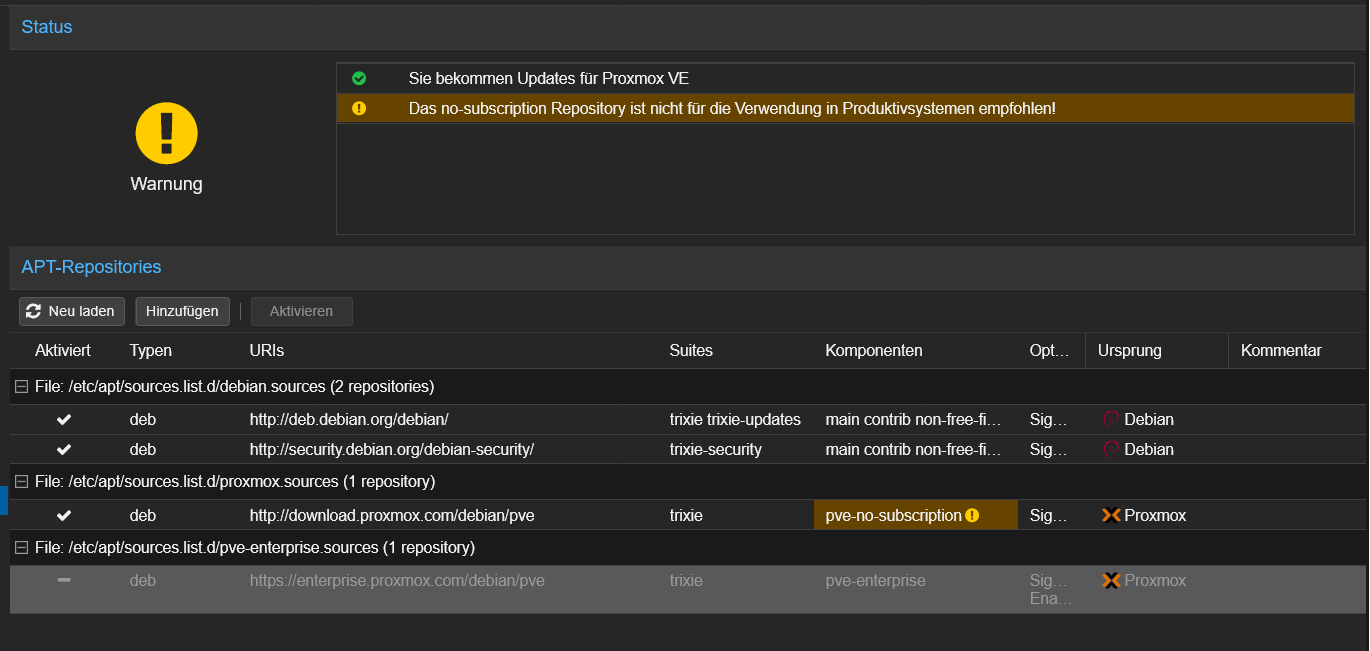Click the Debian icon on the security repository row
The width and height of the screenshot is (1370, 651).
tap(1112, 449)
